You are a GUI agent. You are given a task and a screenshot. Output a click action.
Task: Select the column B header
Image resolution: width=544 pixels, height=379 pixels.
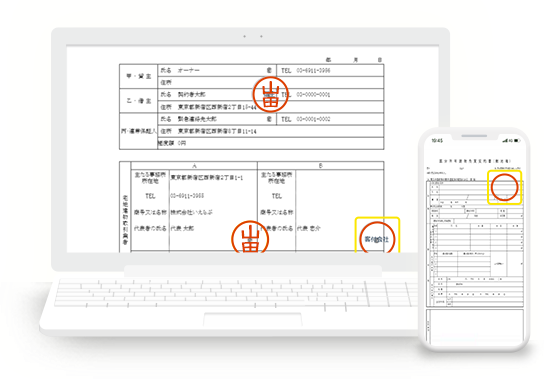pos(321,166)
